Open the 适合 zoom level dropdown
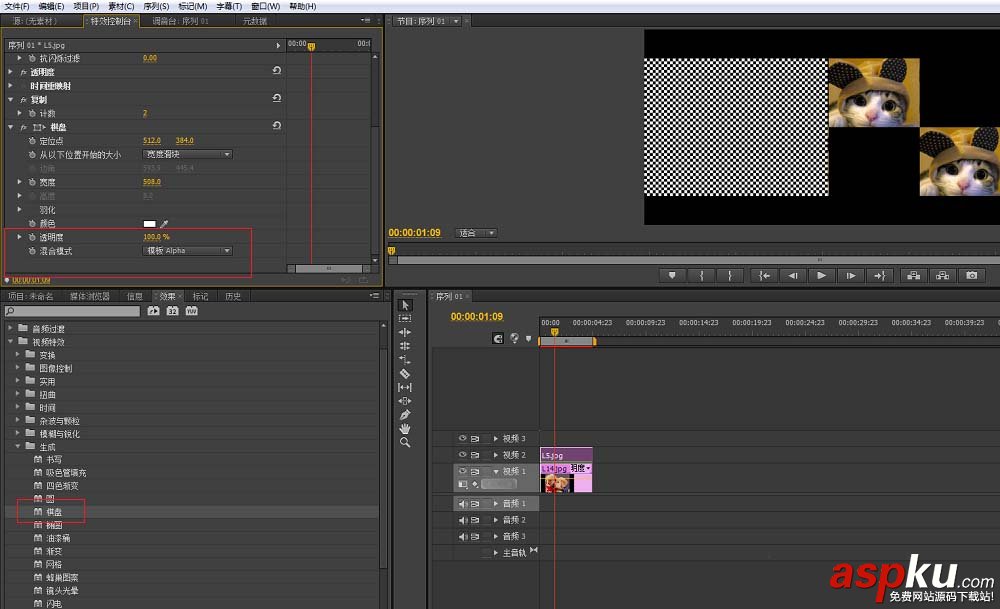The height and width of the screenshot is (609, 1000). (476, 233)
